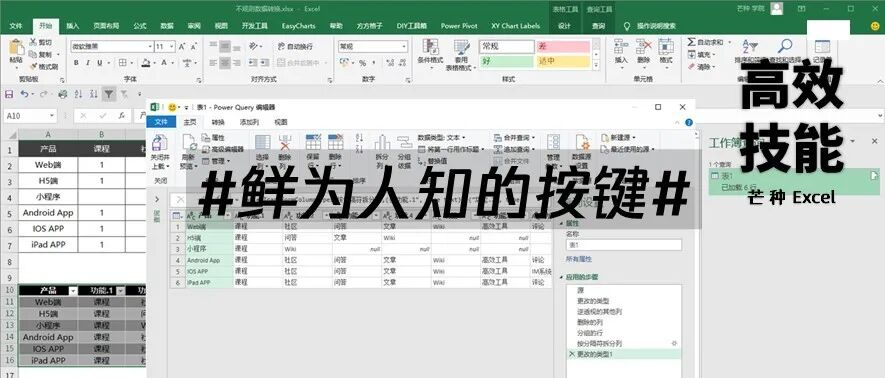Viewport: 885px width, 378px height.
Task: Open the Power Pivot ribbon tab
Action: (x=459, y=26)
